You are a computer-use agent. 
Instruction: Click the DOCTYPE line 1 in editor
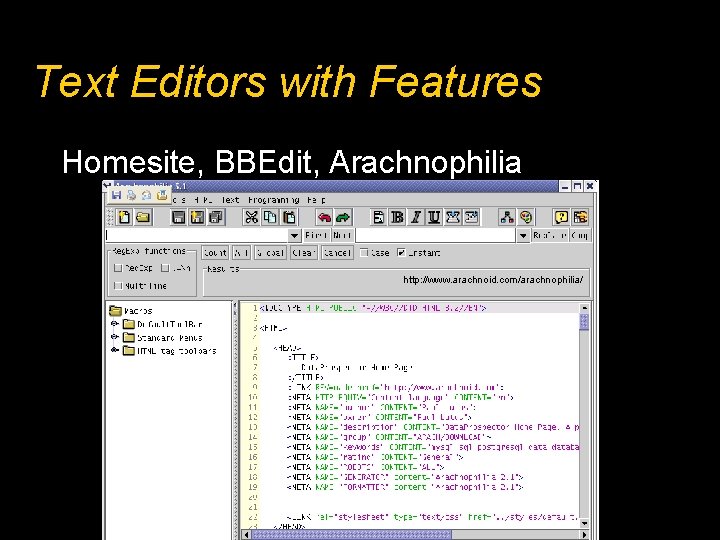tap(372, 308)
